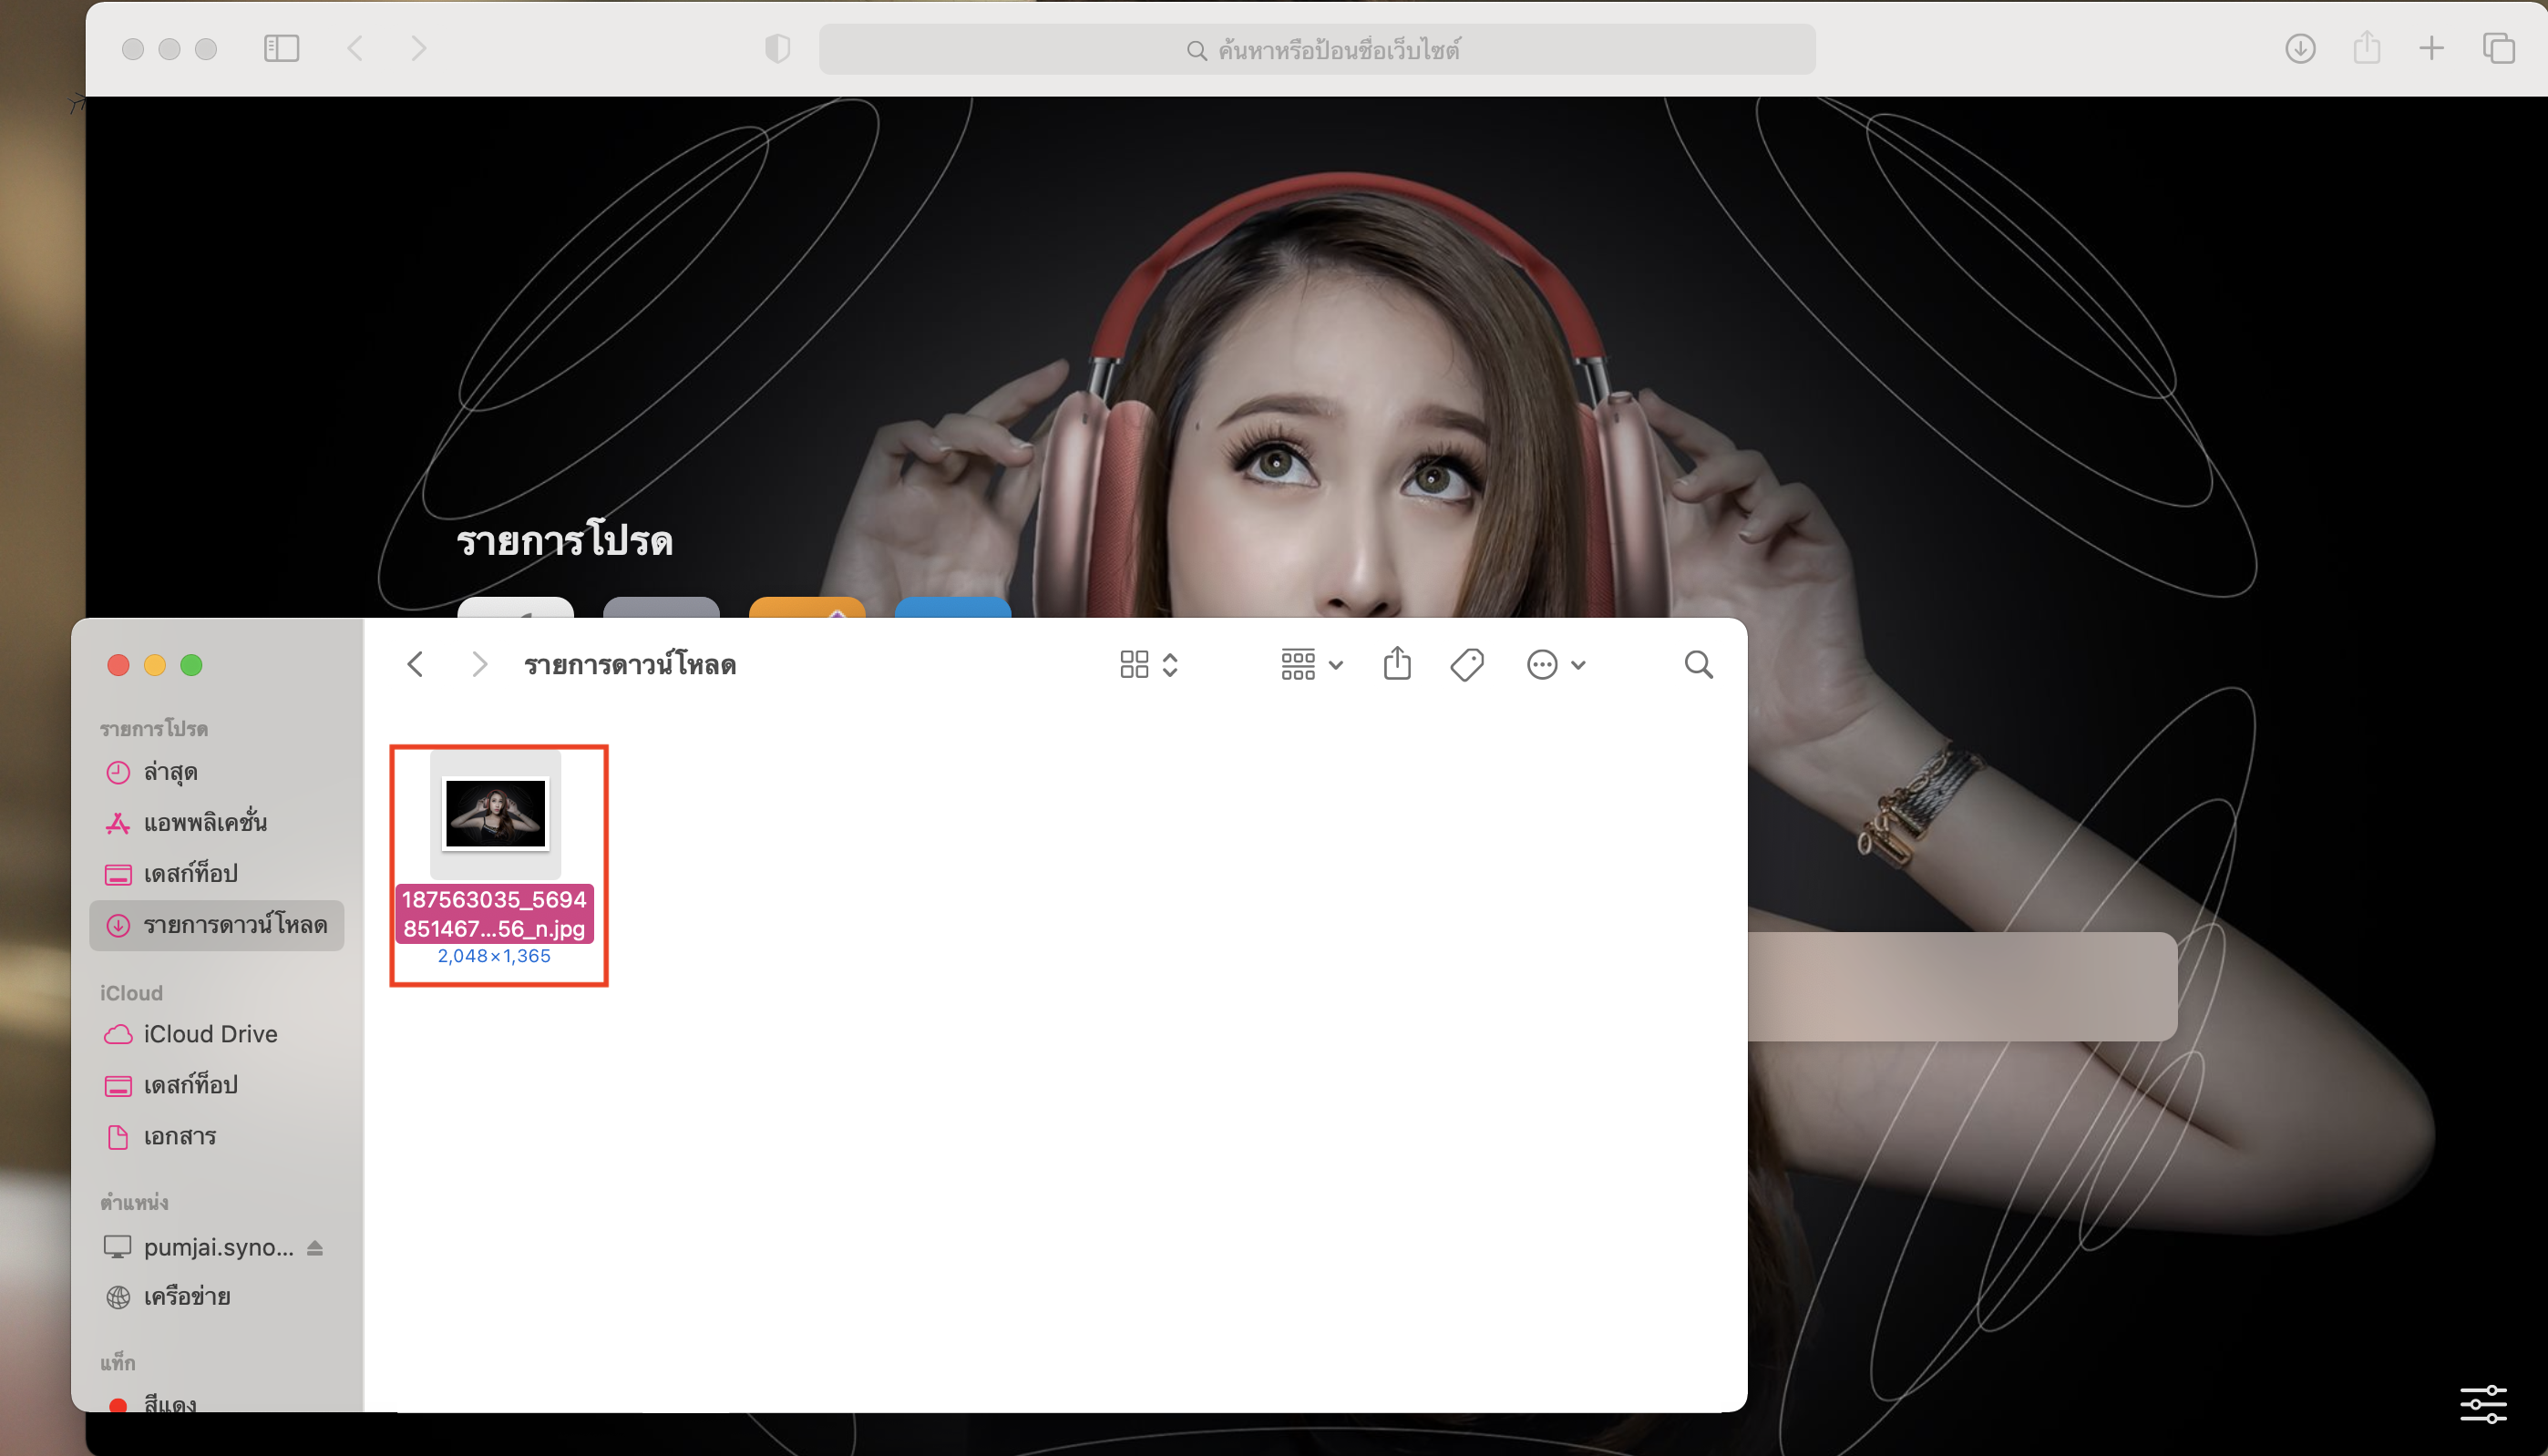Click Safari new tab plus icon
Screen dimensions: 2548x1456
click(x=2432, y=48)
